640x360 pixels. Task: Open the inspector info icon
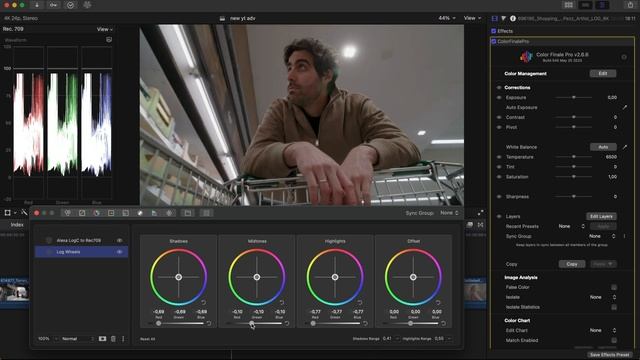click(x=513, y=18)
